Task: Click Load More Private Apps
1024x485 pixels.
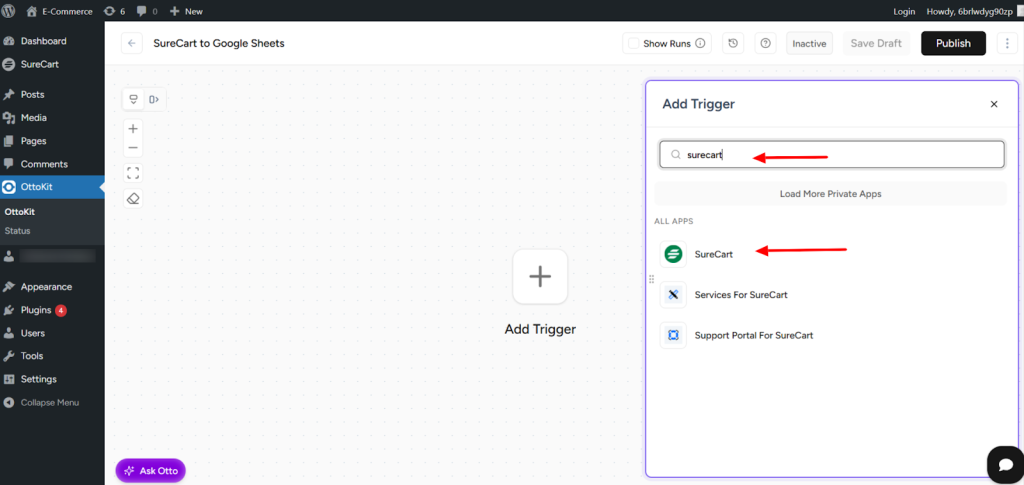Action: [x=830, y=194]
